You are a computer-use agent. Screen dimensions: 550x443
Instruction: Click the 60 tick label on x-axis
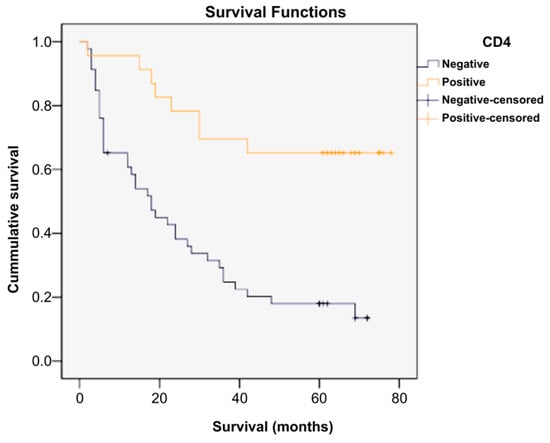[x=319, y=398]
